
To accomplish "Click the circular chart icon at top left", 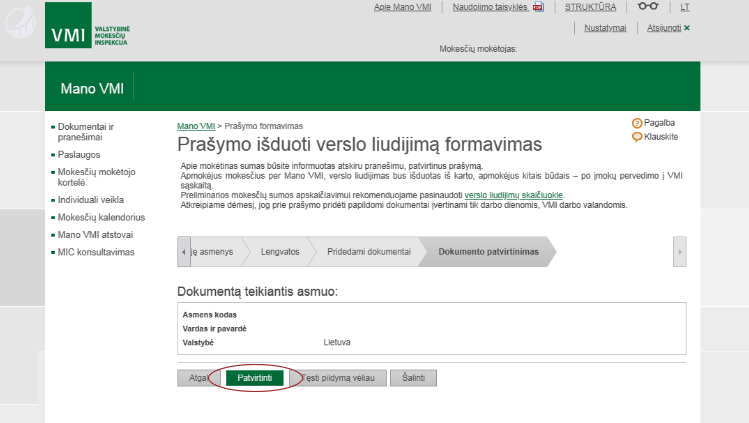I will coord(20,22).
